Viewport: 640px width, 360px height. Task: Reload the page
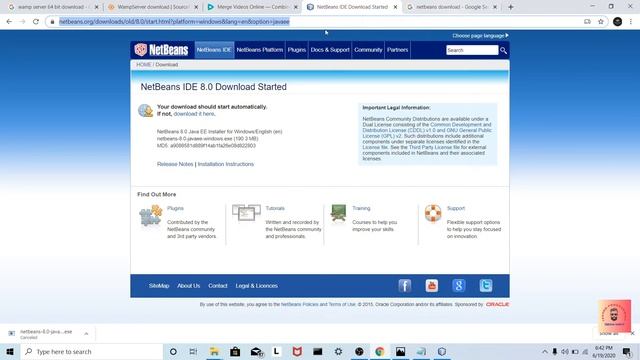36,22
